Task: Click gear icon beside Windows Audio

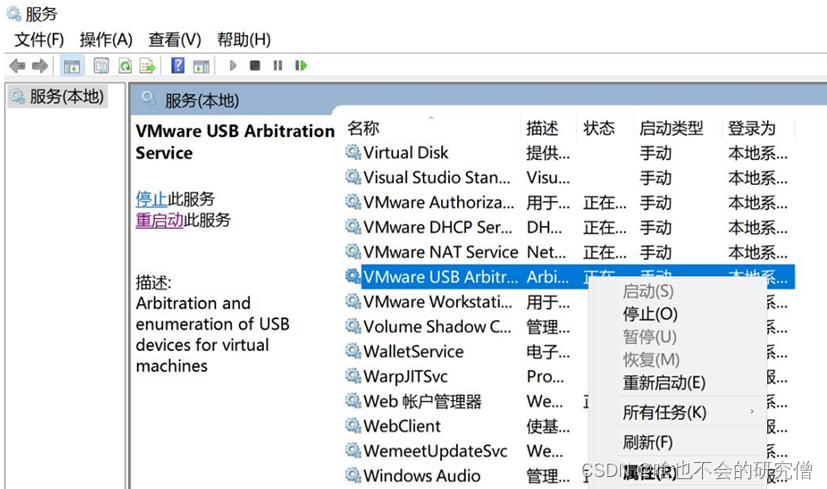Action: (353, 475)
